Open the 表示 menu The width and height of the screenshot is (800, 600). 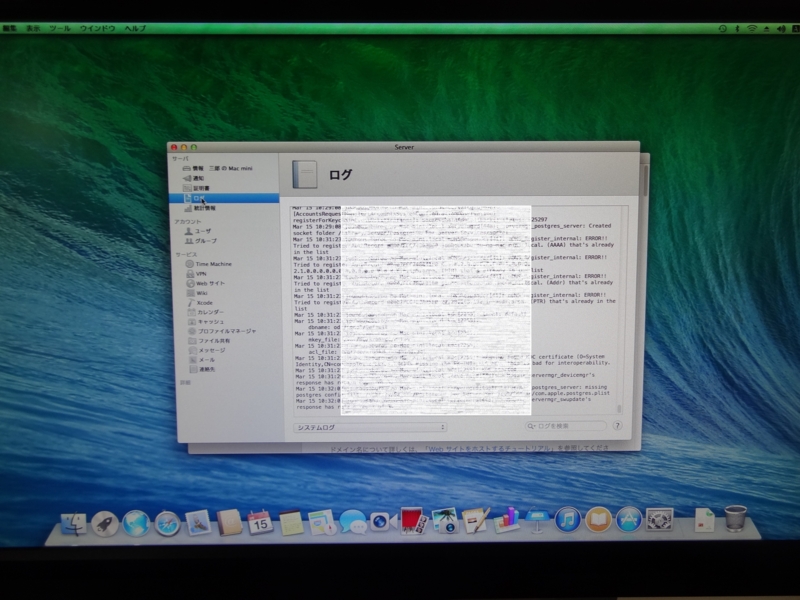point(33,29)
